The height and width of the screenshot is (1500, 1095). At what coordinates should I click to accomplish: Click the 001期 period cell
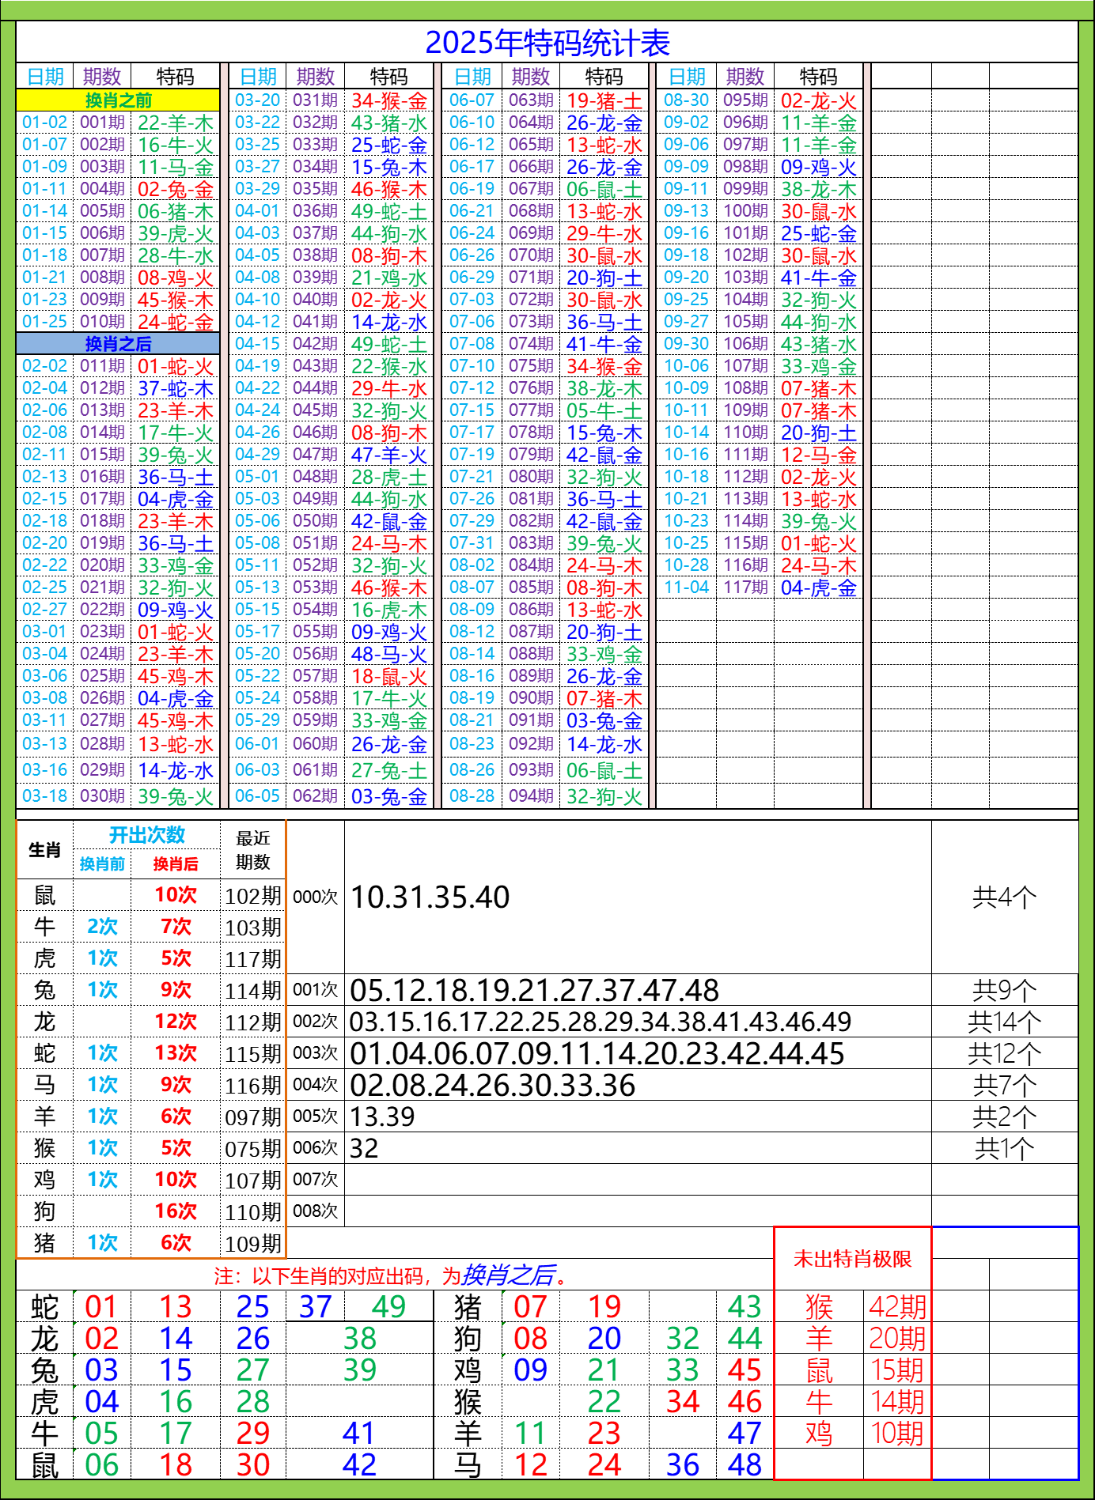tap(102, 122)
